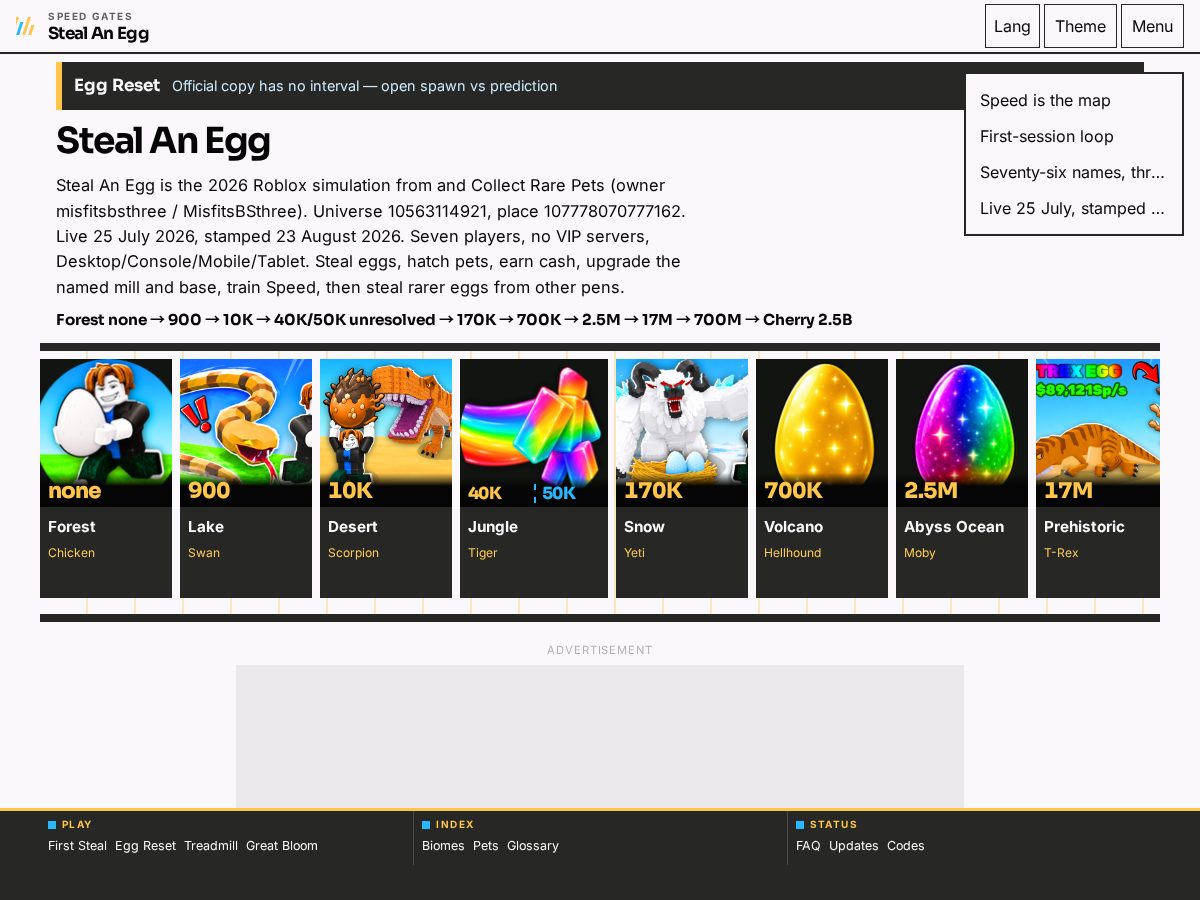Screen dimensions: 1200x900
Task: Click the Steal An Egg site logo icon
Action: (x=25, y=26)
